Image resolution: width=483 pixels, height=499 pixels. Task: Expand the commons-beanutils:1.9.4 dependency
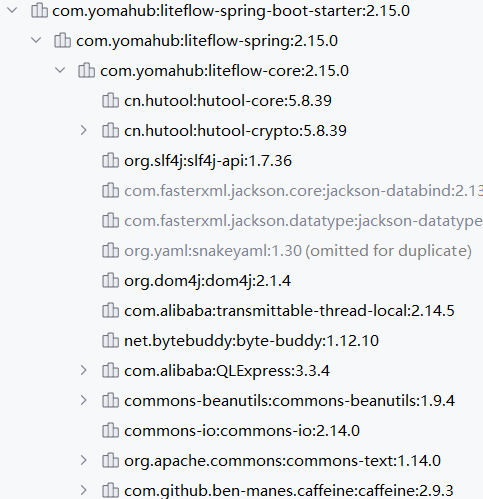pyautogui.click(x=84, y=400)
